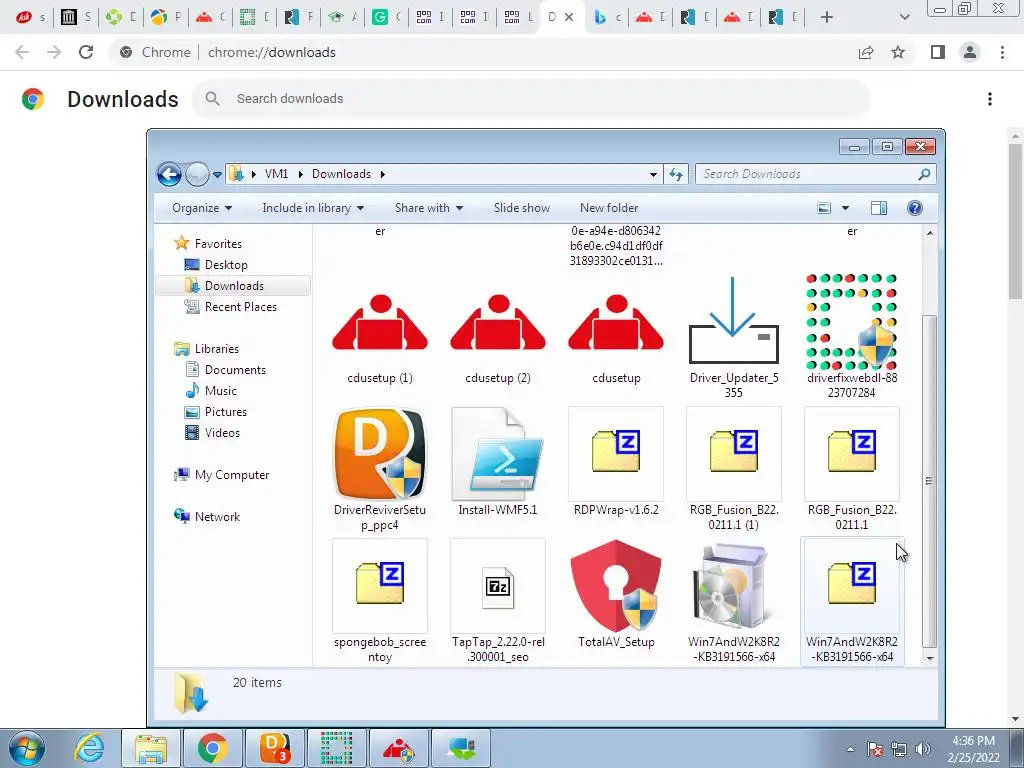
Task: Select Downloads in Favorites sidebar
Action: (x=234, y=286)
